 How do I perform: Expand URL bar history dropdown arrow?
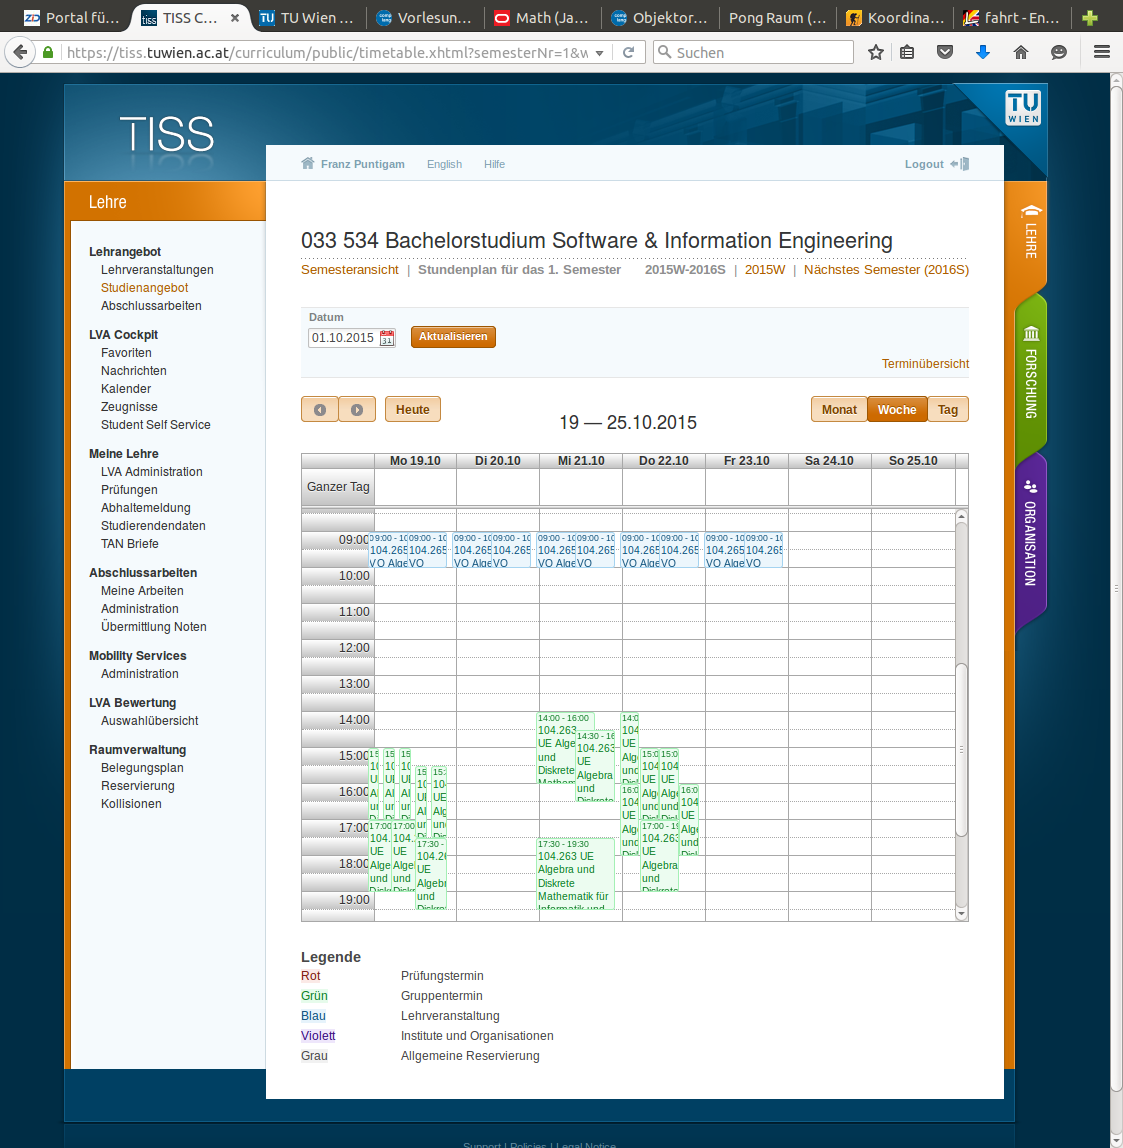tap(600, 53)
